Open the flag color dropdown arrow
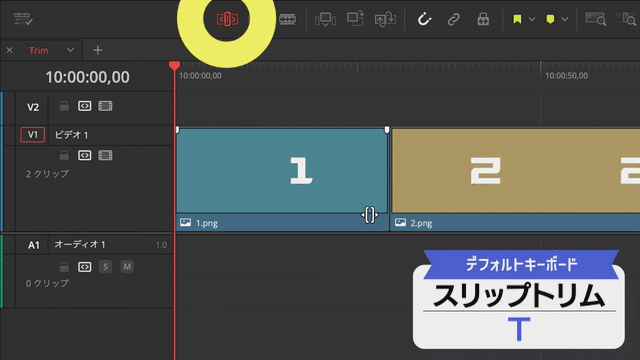This screenshot has width=640, height=360. (x=531, y=19)
